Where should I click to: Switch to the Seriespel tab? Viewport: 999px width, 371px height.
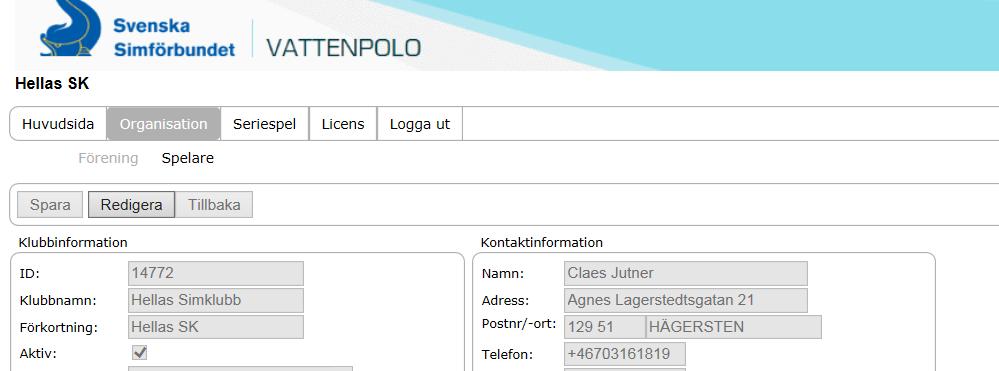(x=264, y=124)
